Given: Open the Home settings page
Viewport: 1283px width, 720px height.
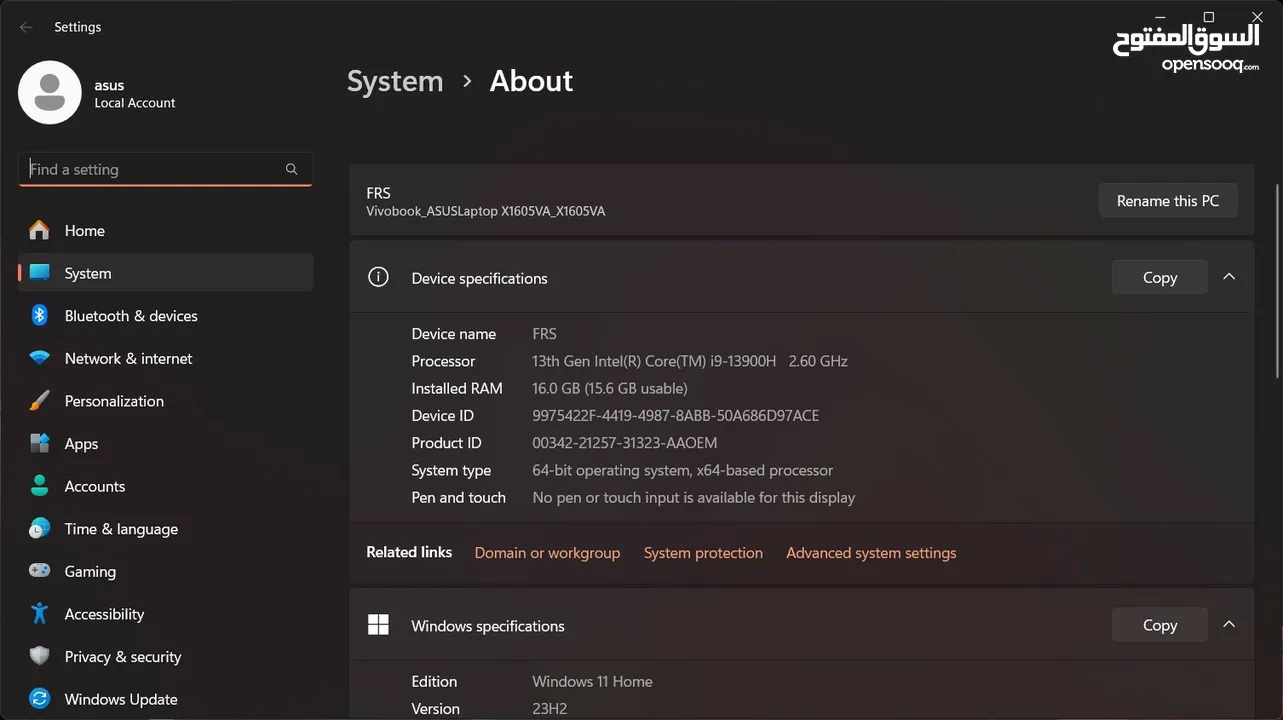Looking at the screenshot, I should [x=166, y=230].
